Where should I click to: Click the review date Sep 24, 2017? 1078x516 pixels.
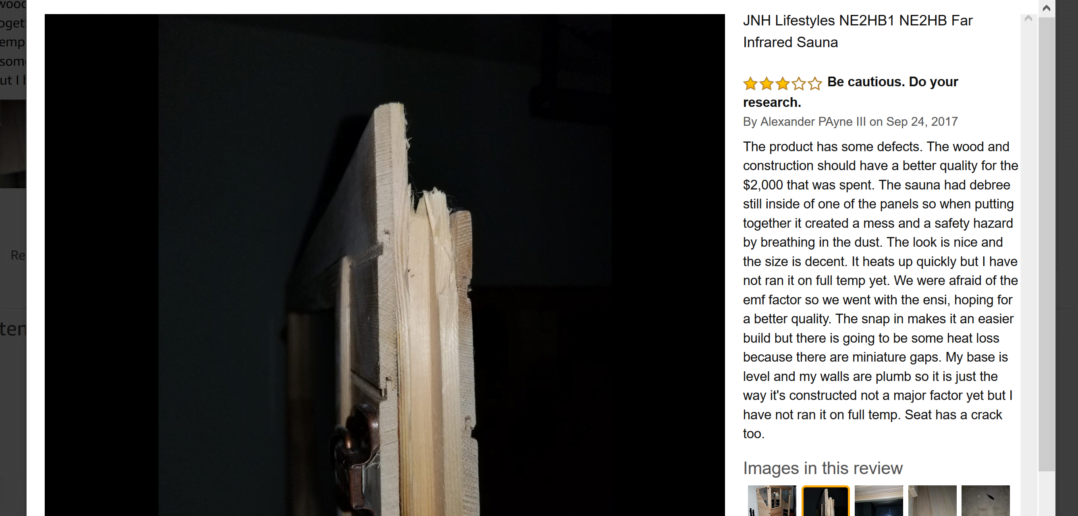pyautogui.click(x=922, y=122)
